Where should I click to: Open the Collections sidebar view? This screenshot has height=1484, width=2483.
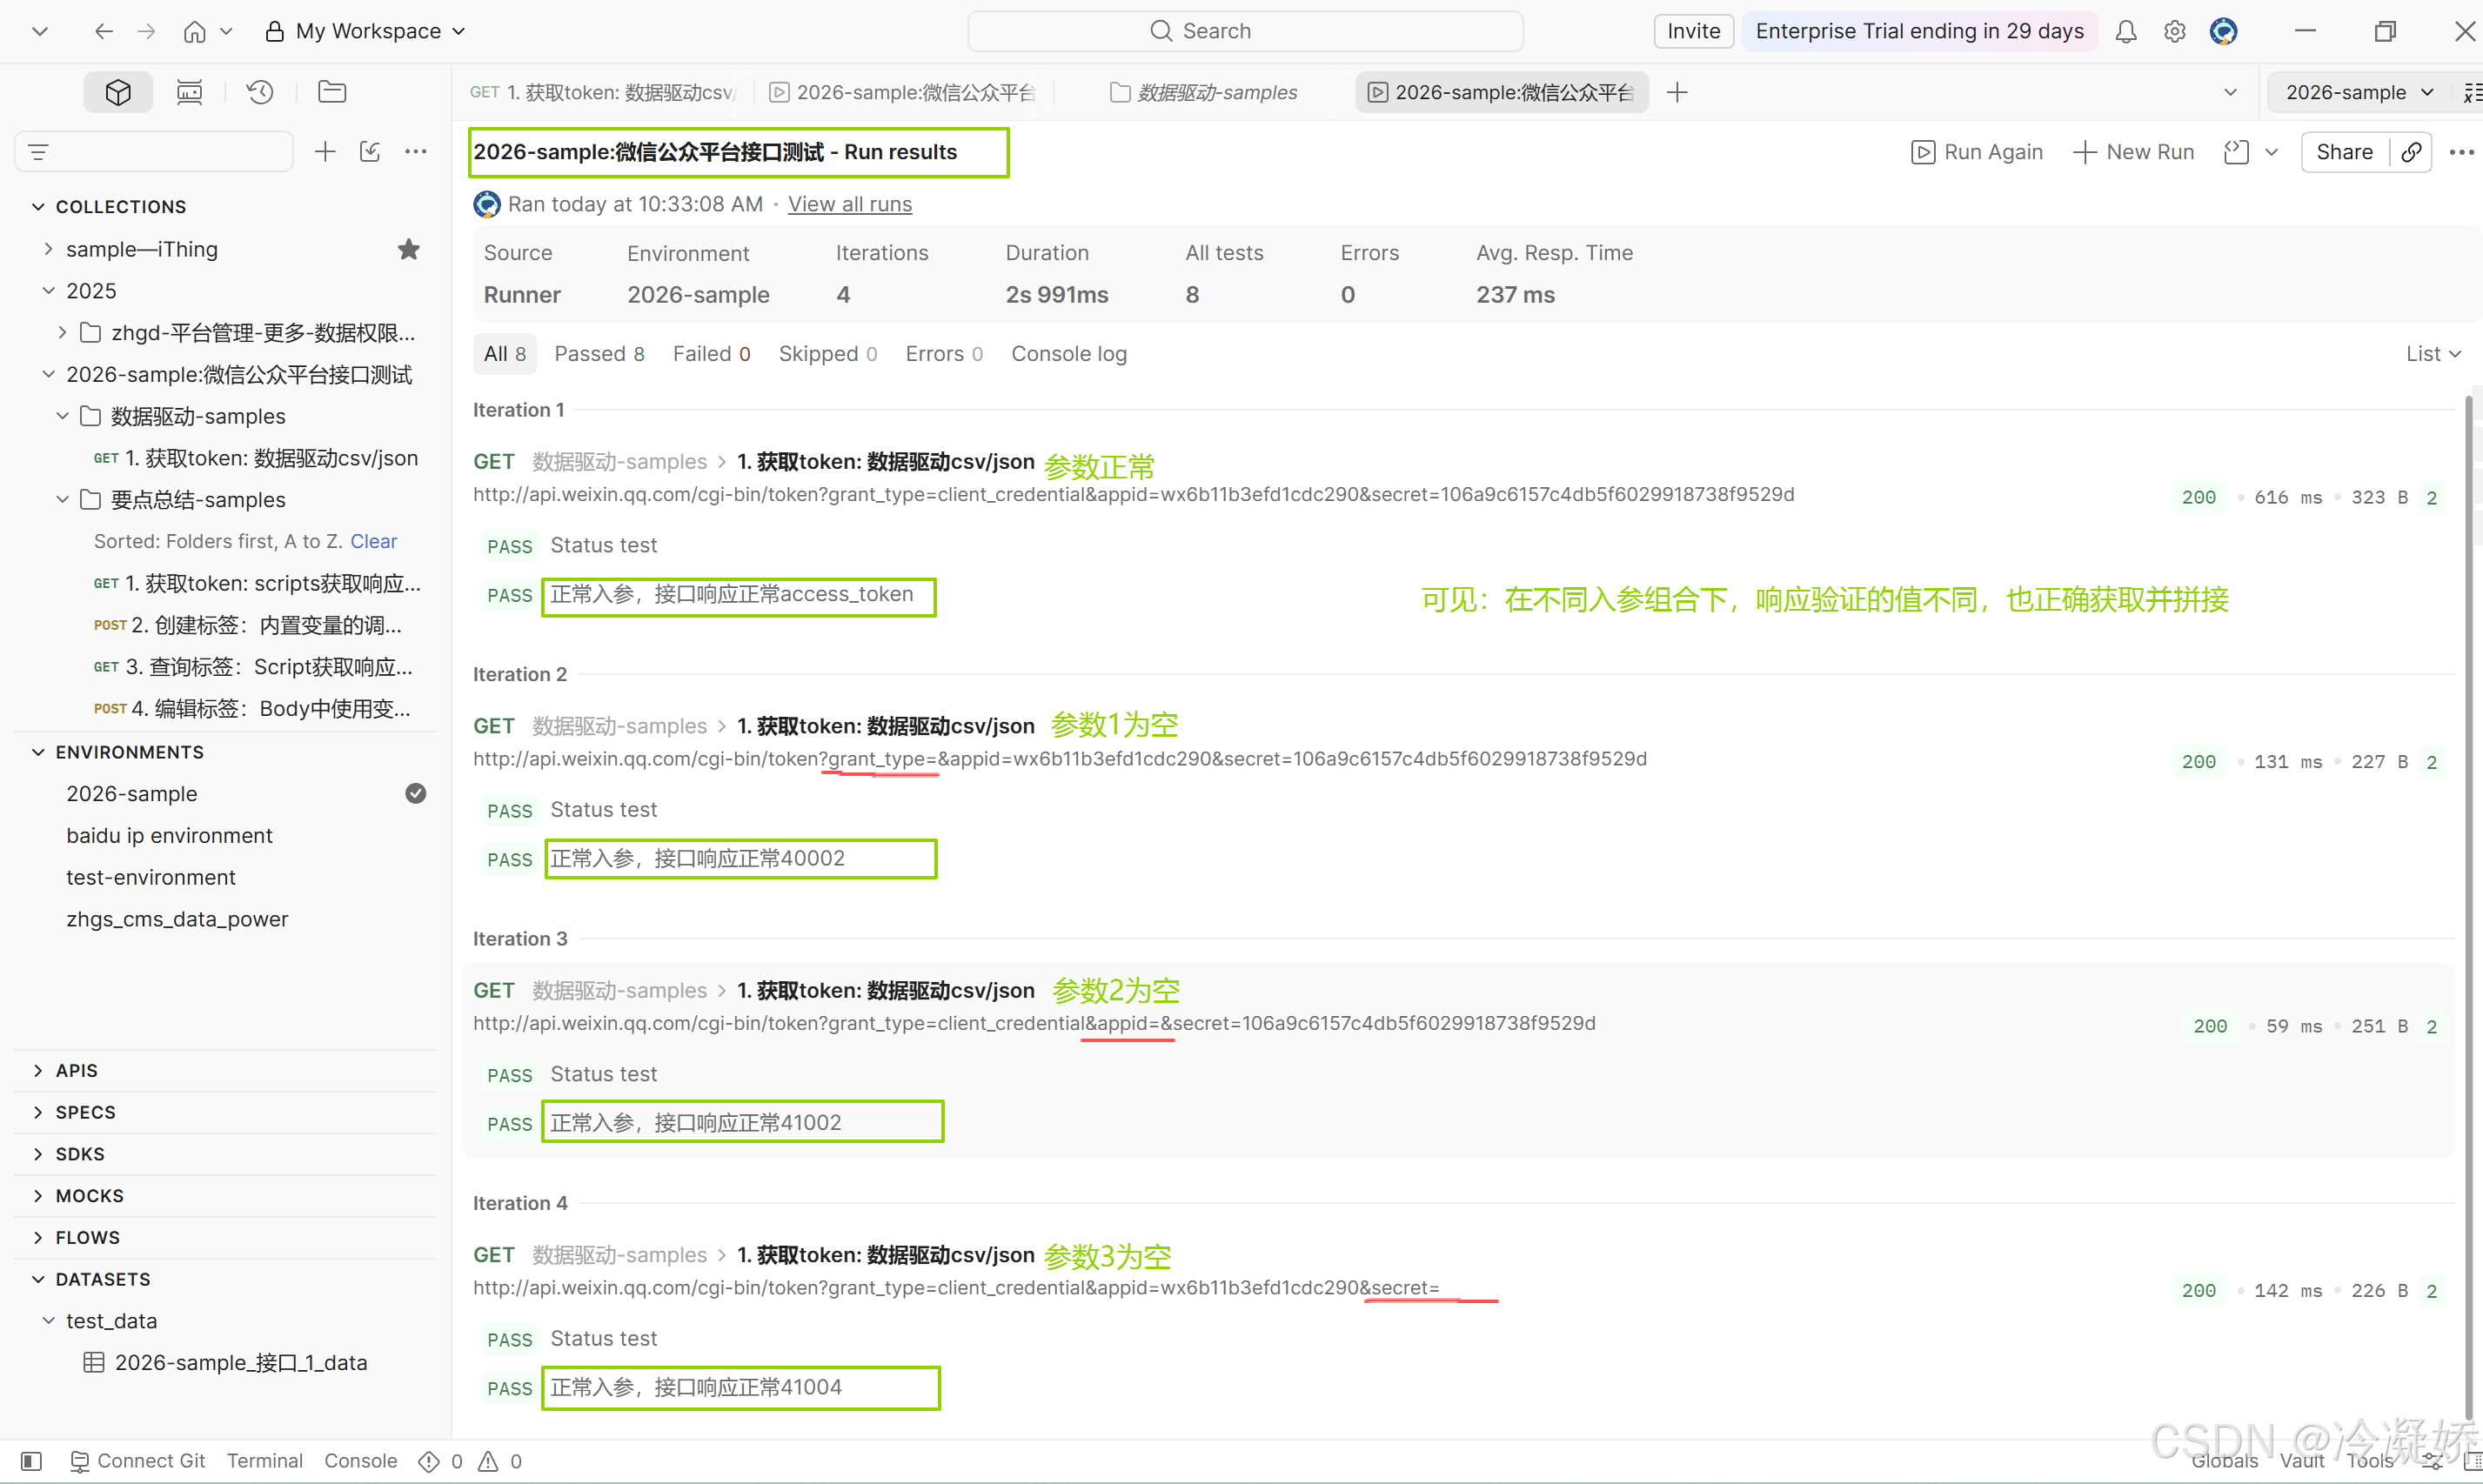tap(118, 92)
